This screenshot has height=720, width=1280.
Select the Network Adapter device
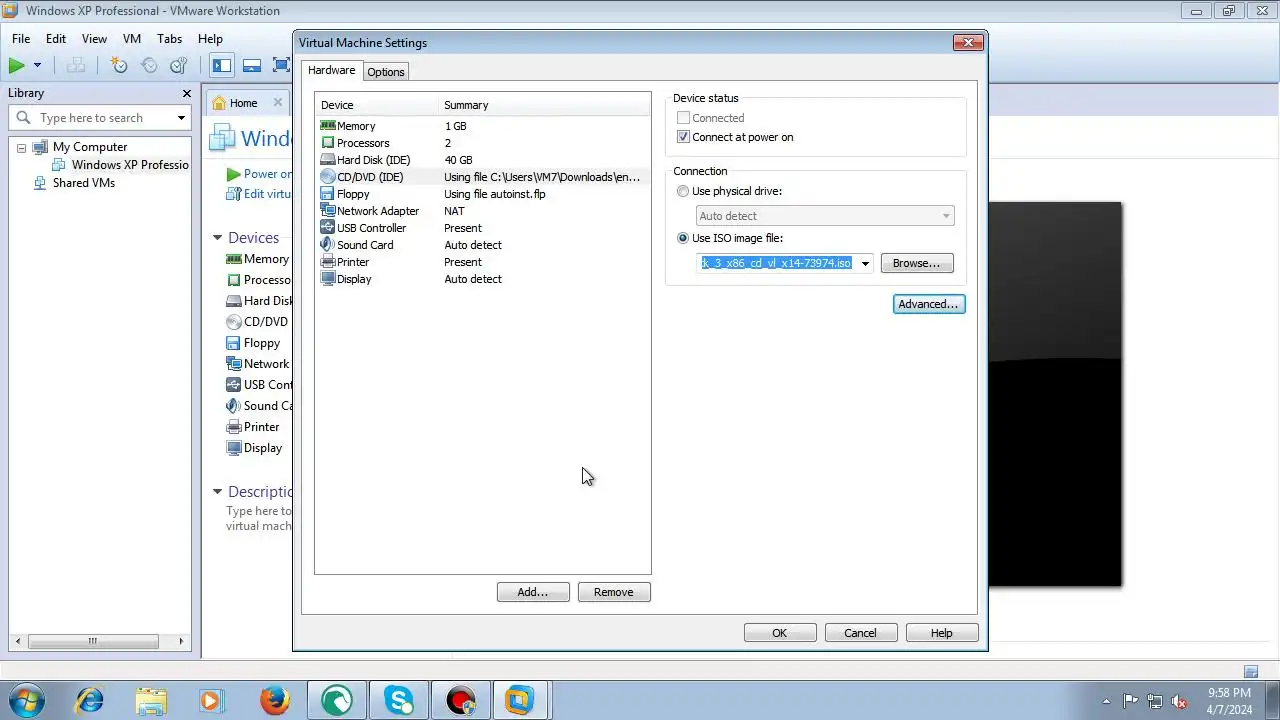click(x=482, y=211)
